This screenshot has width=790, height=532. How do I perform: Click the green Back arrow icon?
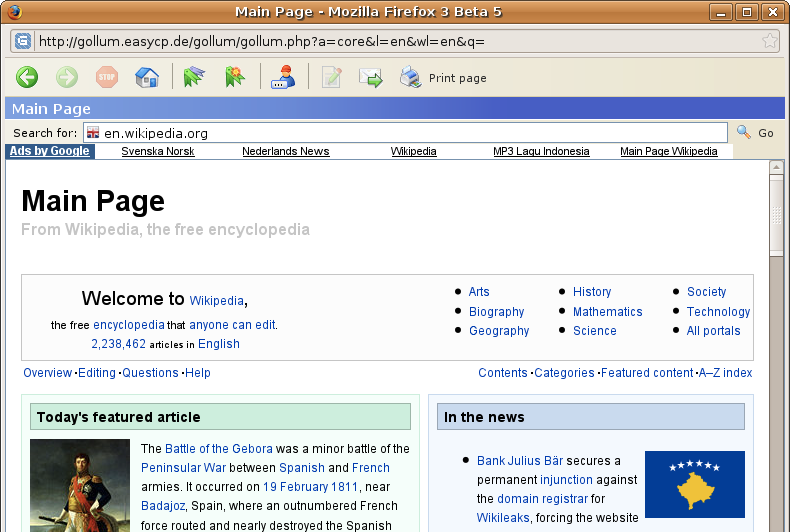tap(27, 77)
